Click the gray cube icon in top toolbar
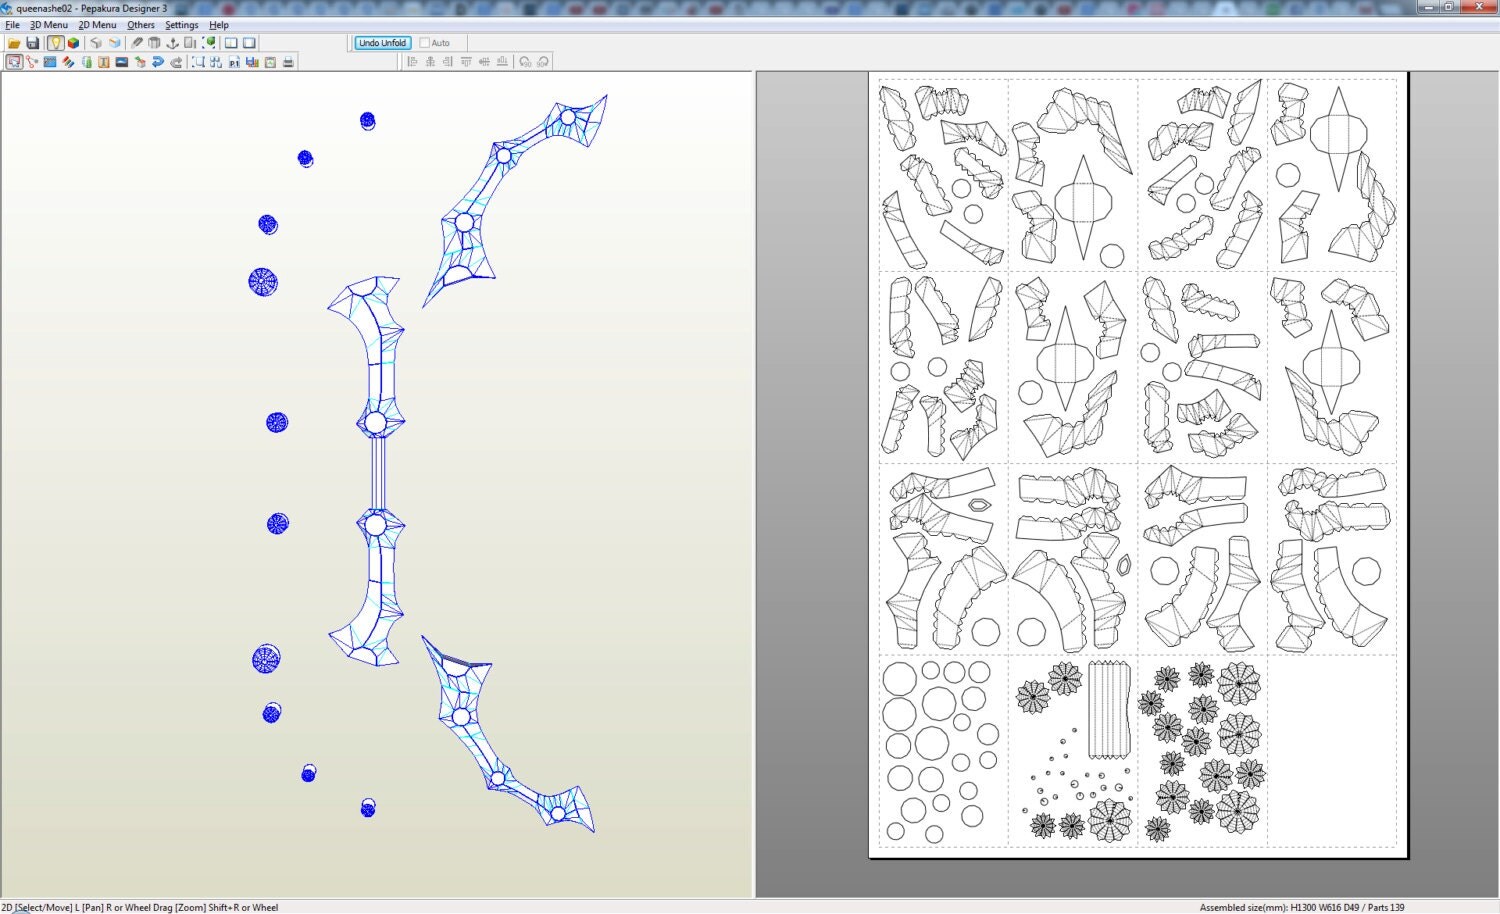1500x914 pixels. coord(96,43)
